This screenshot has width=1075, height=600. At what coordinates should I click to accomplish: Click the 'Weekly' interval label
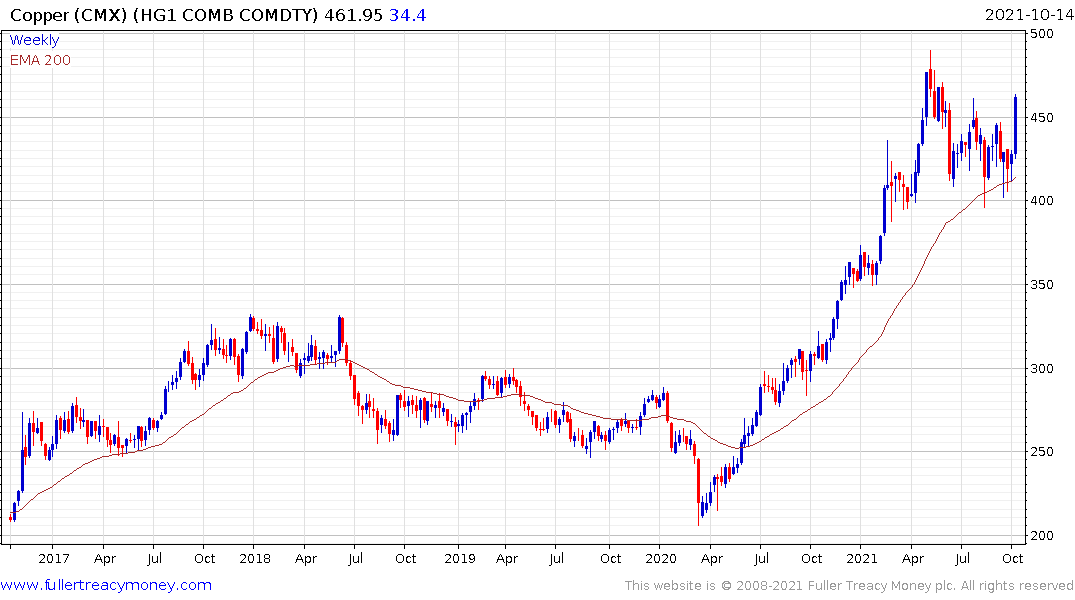point(34,40)
